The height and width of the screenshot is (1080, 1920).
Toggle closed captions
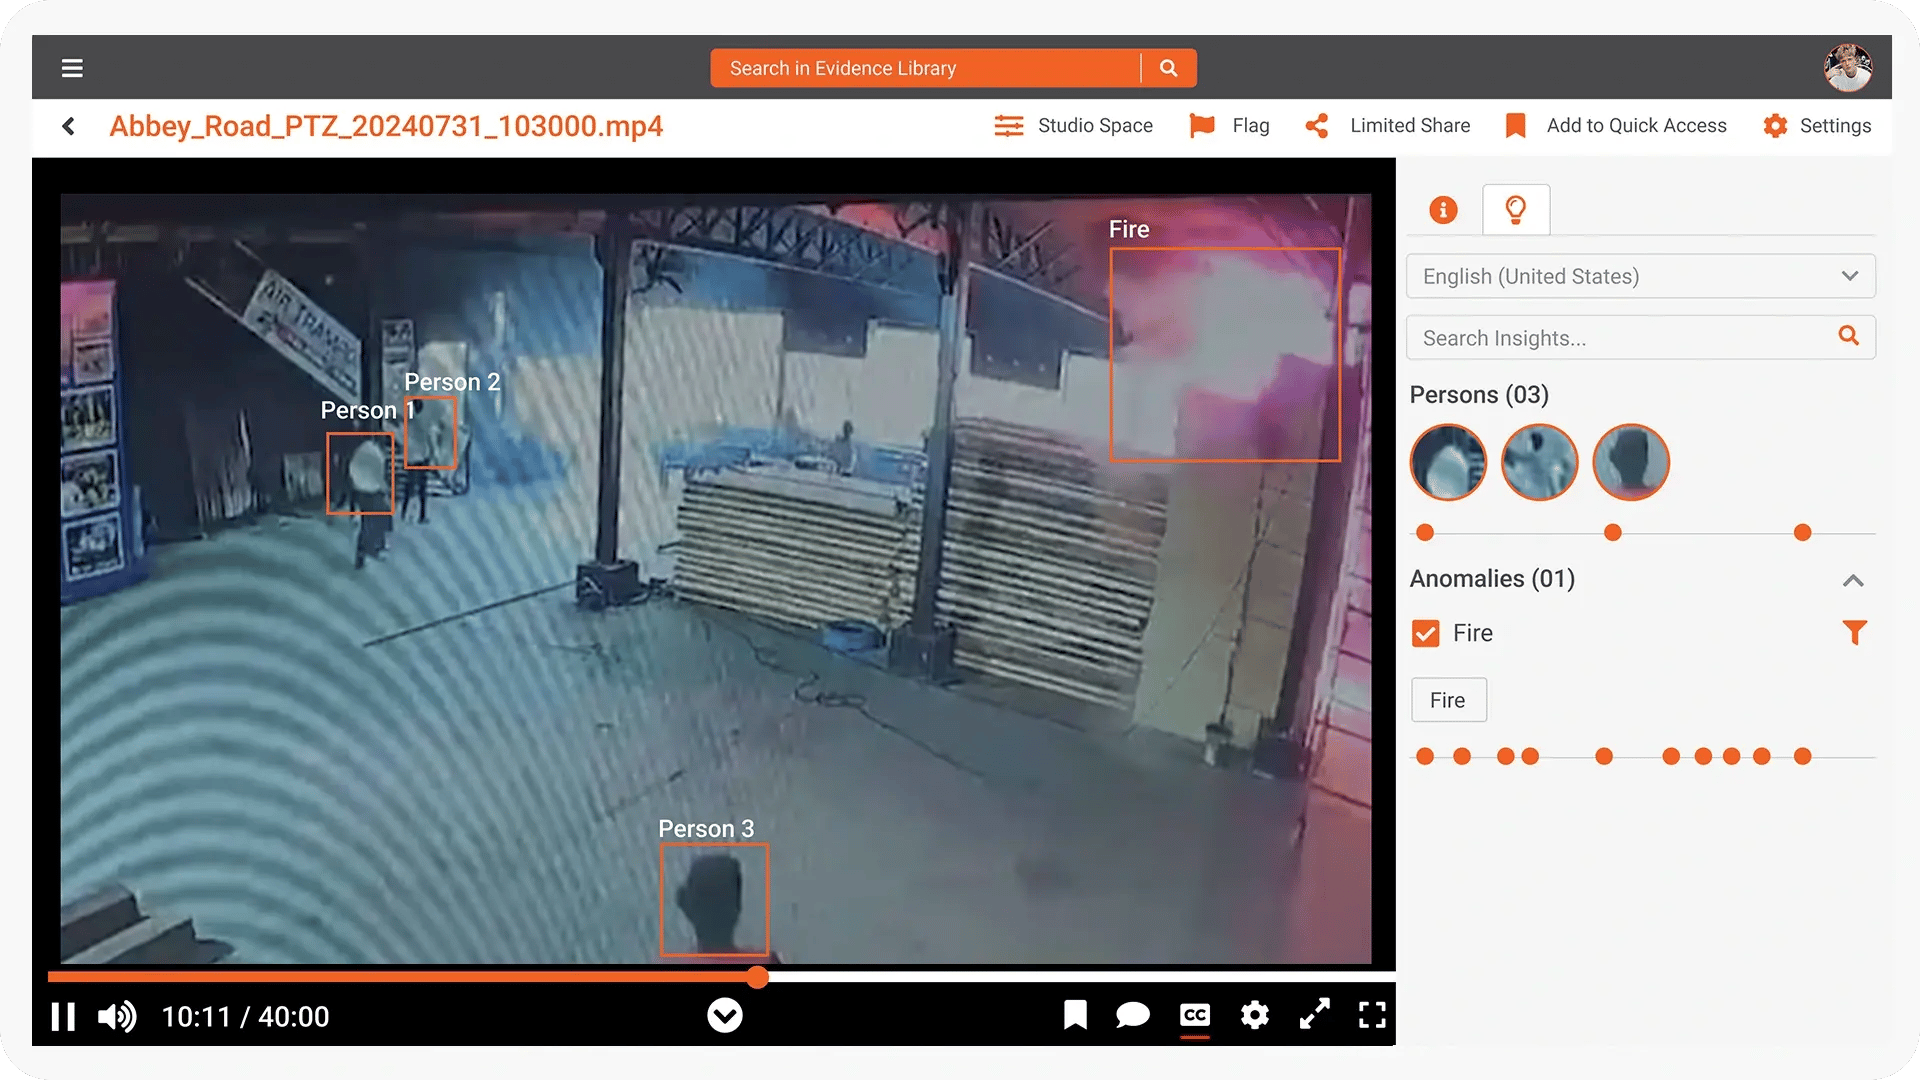point(1195,1015)
